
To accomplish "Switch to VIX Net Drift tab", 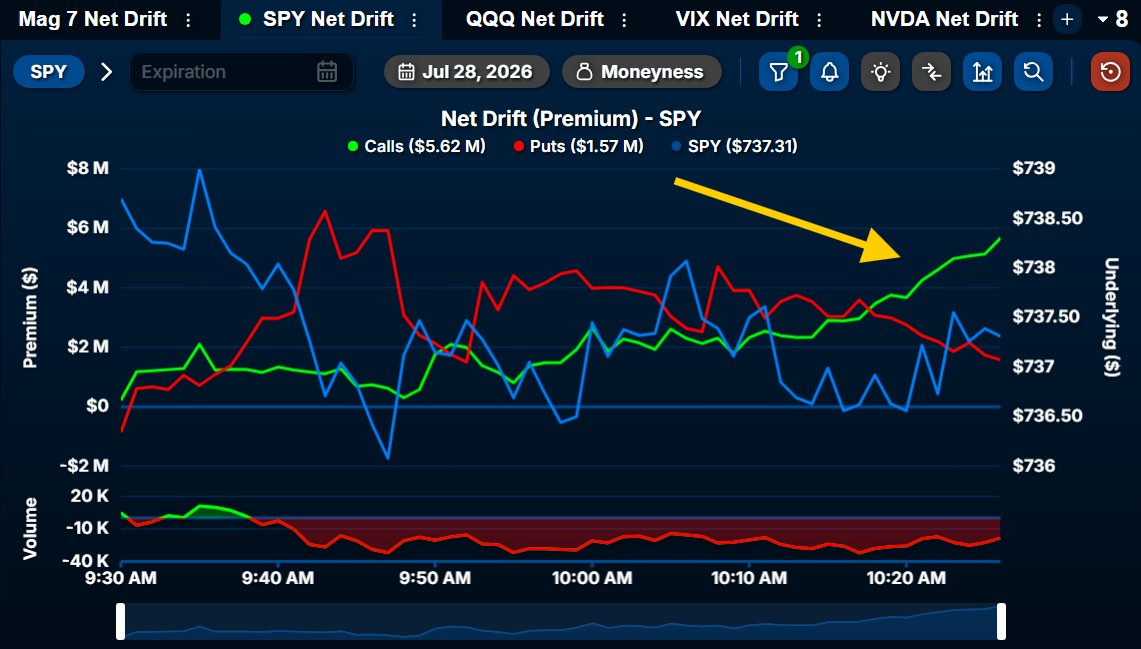I will pyautogui.click(x=737, y=19).
